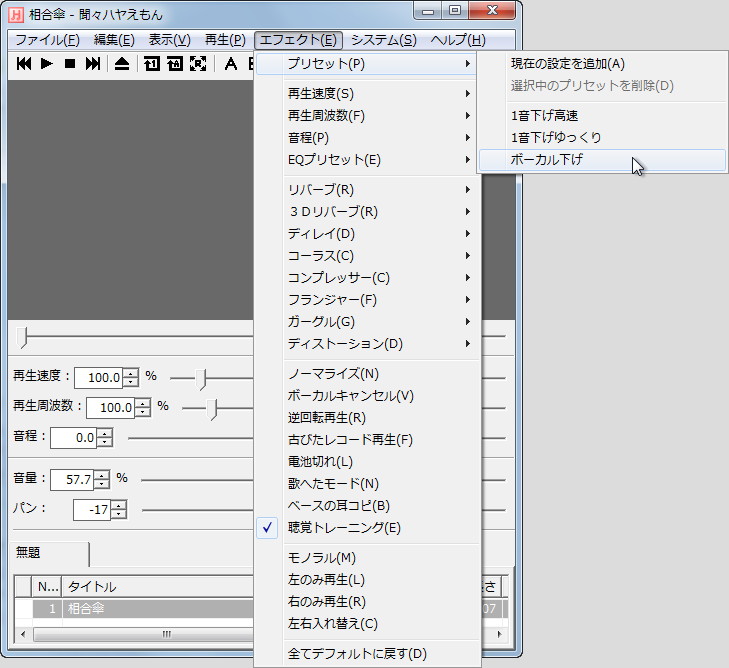Select 右のみ再生(R) option
729x668 pixels.
pos(368,602)
